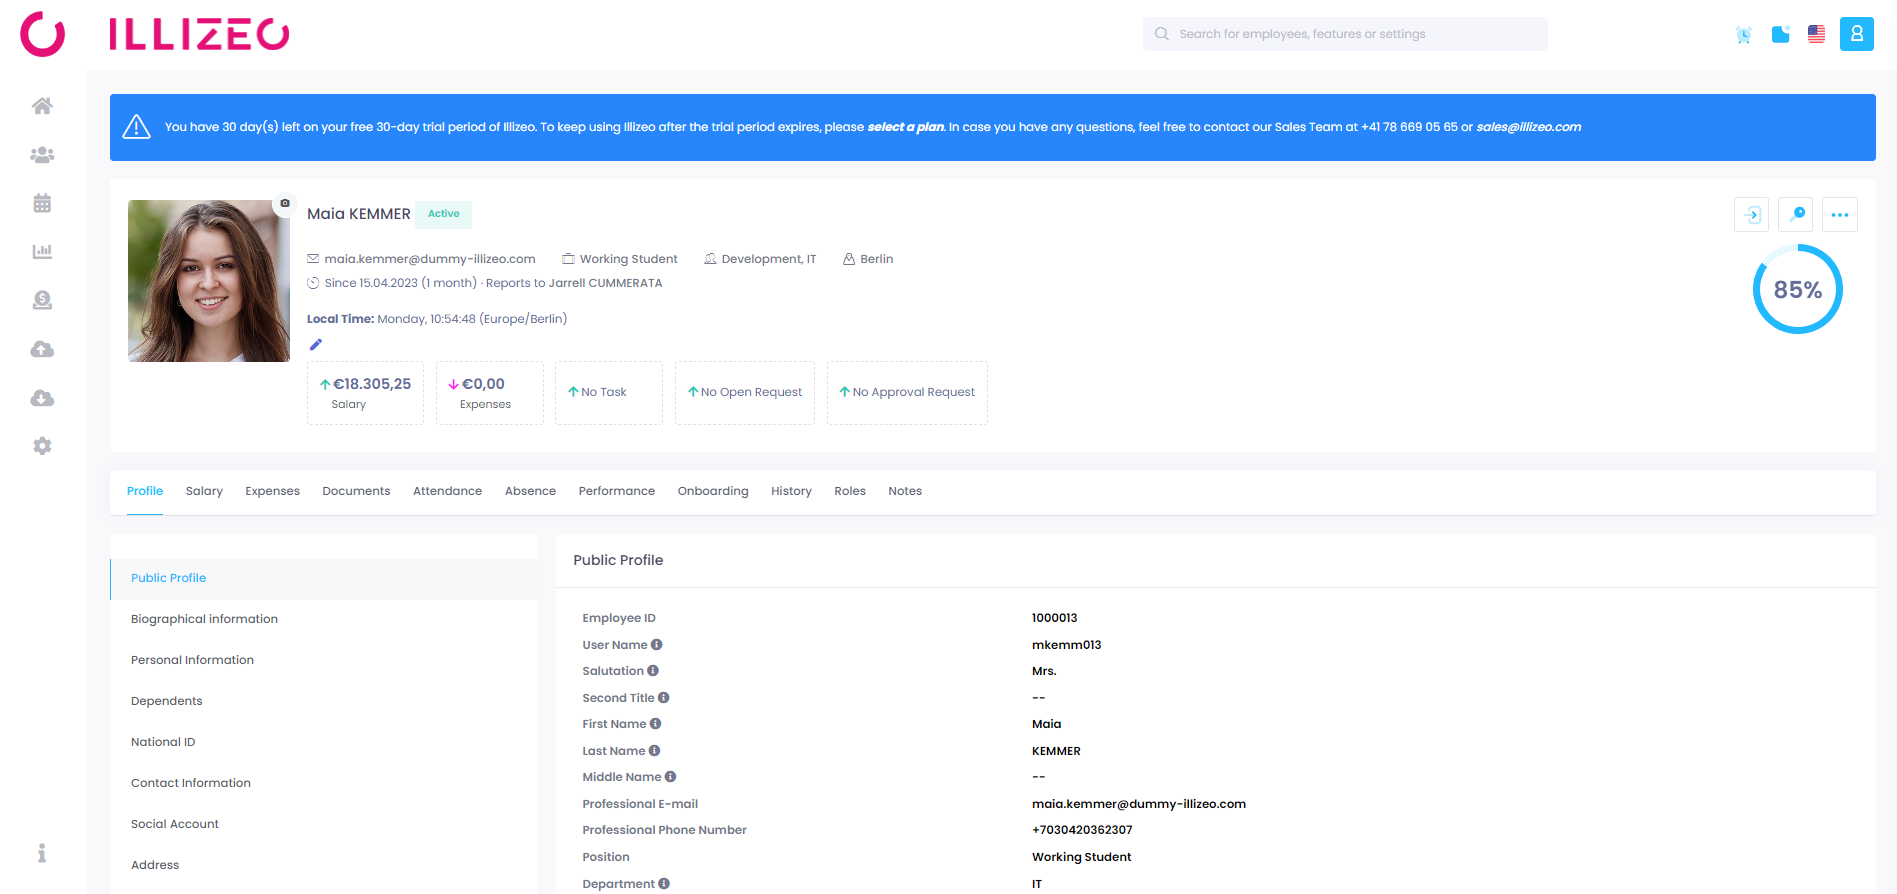Image resolution: width=1897 pixels, height=894 pixels.
Task: Click the ILLIZEO wordmark logo
Action: 199,34
